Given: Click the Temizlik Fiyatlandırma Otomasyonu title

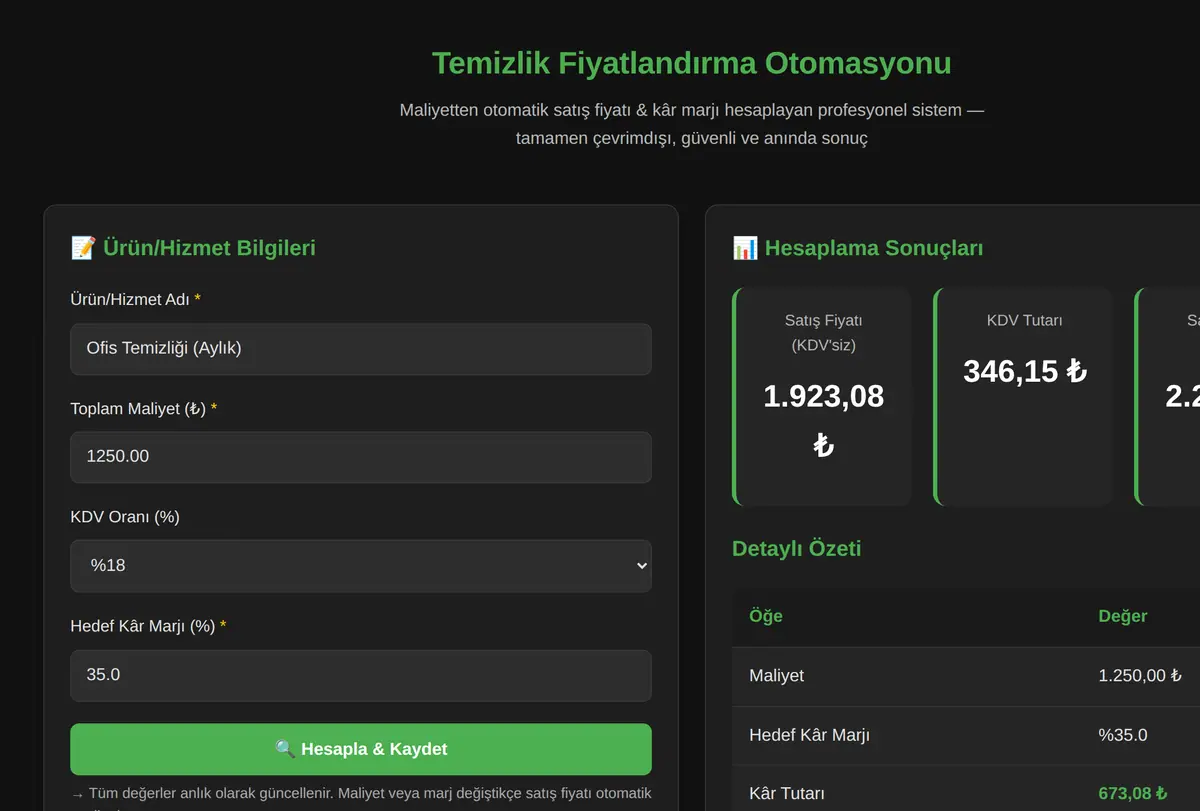Looking at the screenshot, I should pyautogui.click(x=691, y=63).
